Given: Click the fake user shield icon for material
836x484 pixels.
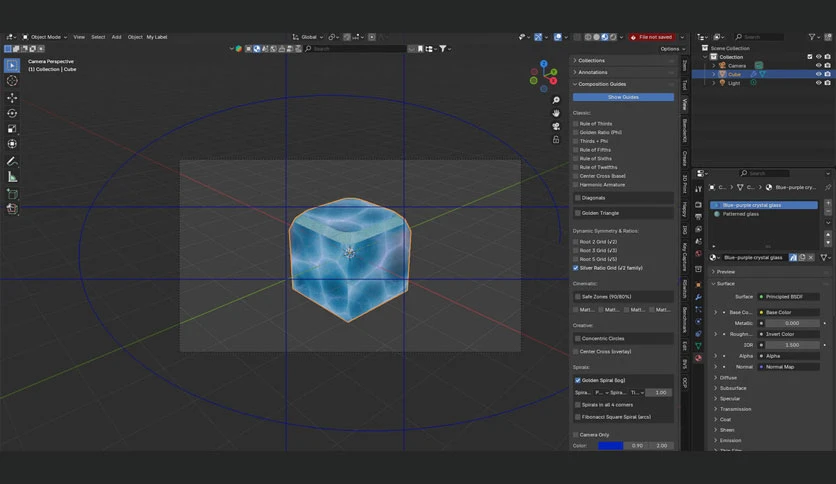Looking at the screenshot, I should [793, 257].
